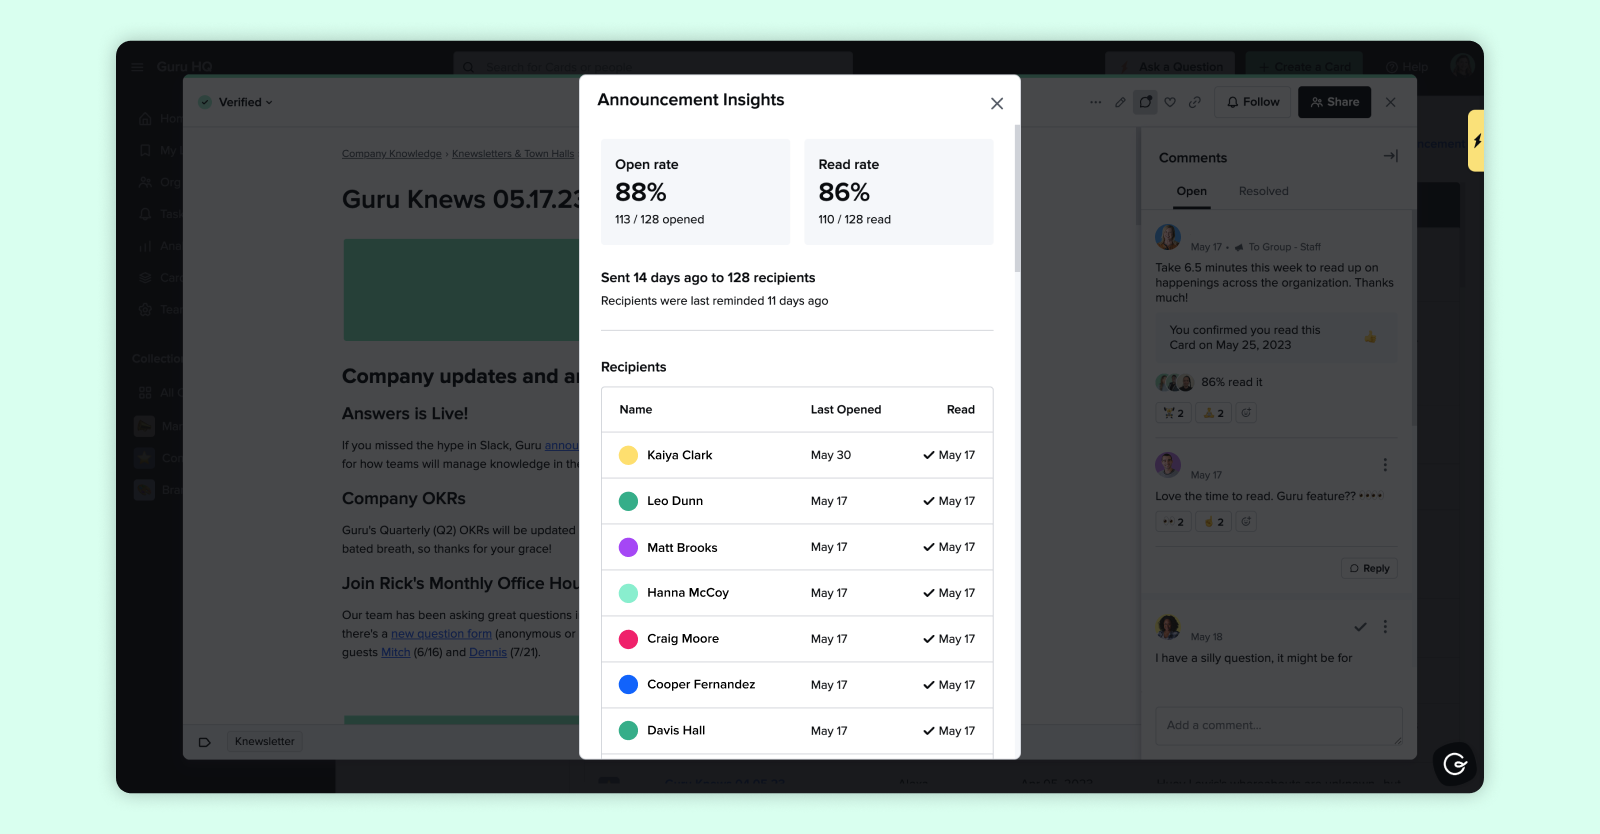The width and height of the screenshot is (1600, 834).
Task: Open the card's more options ellipsis menu
Action: click(x=1095, y=102)
